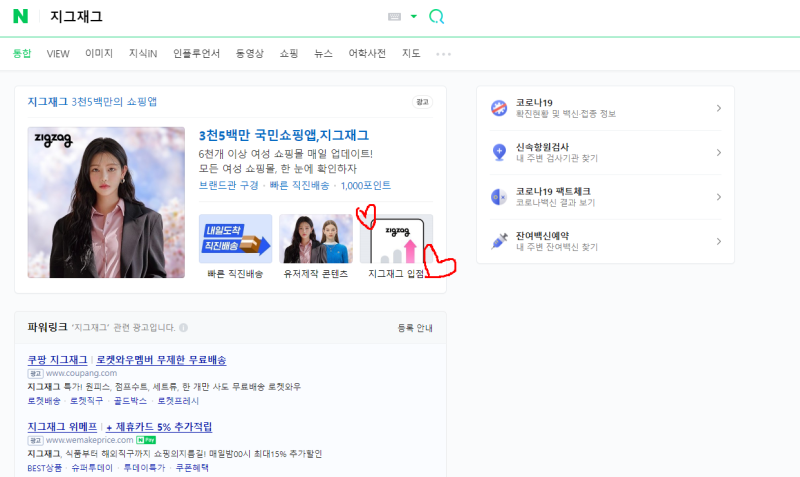Click the 광고 label beside www.wemakeprice.com
800x477 pixels.
pos(35,440)
